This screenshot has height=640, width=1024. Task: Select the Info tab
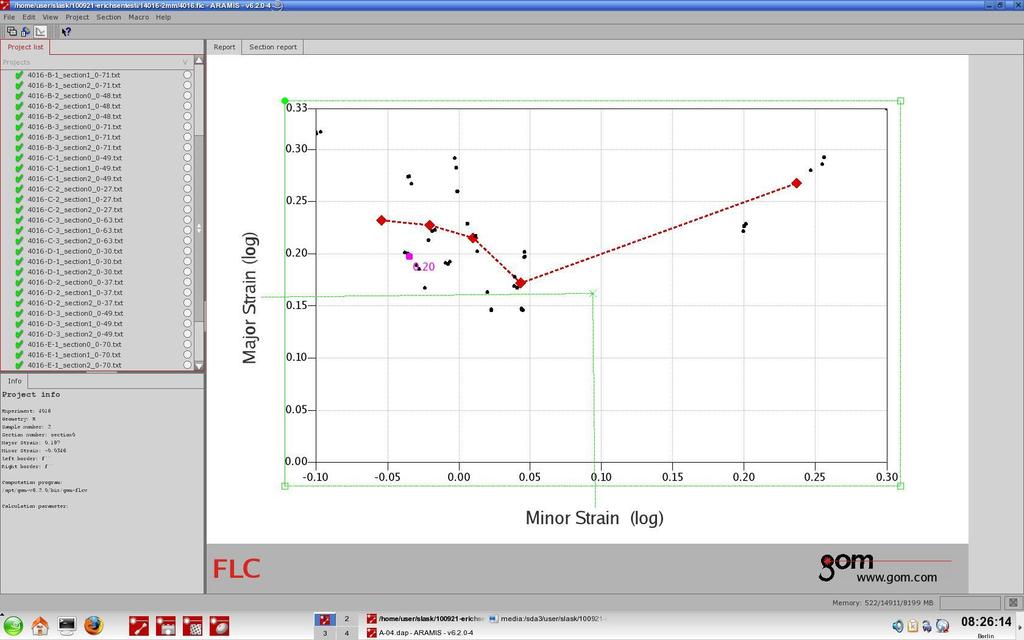pyautogui.click(x=14, y=381)
